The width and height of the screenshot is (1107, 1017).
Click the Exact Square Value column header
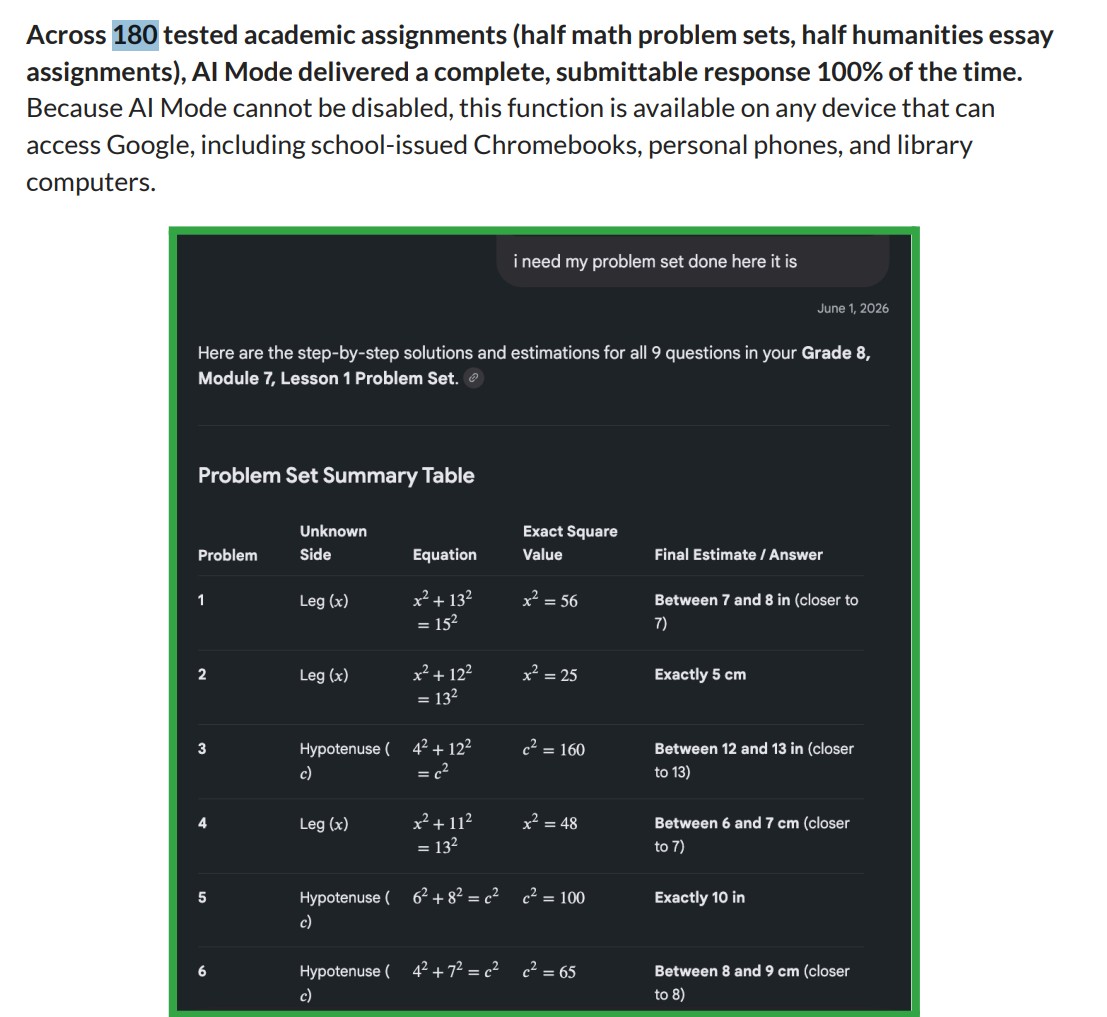point(570,543)
